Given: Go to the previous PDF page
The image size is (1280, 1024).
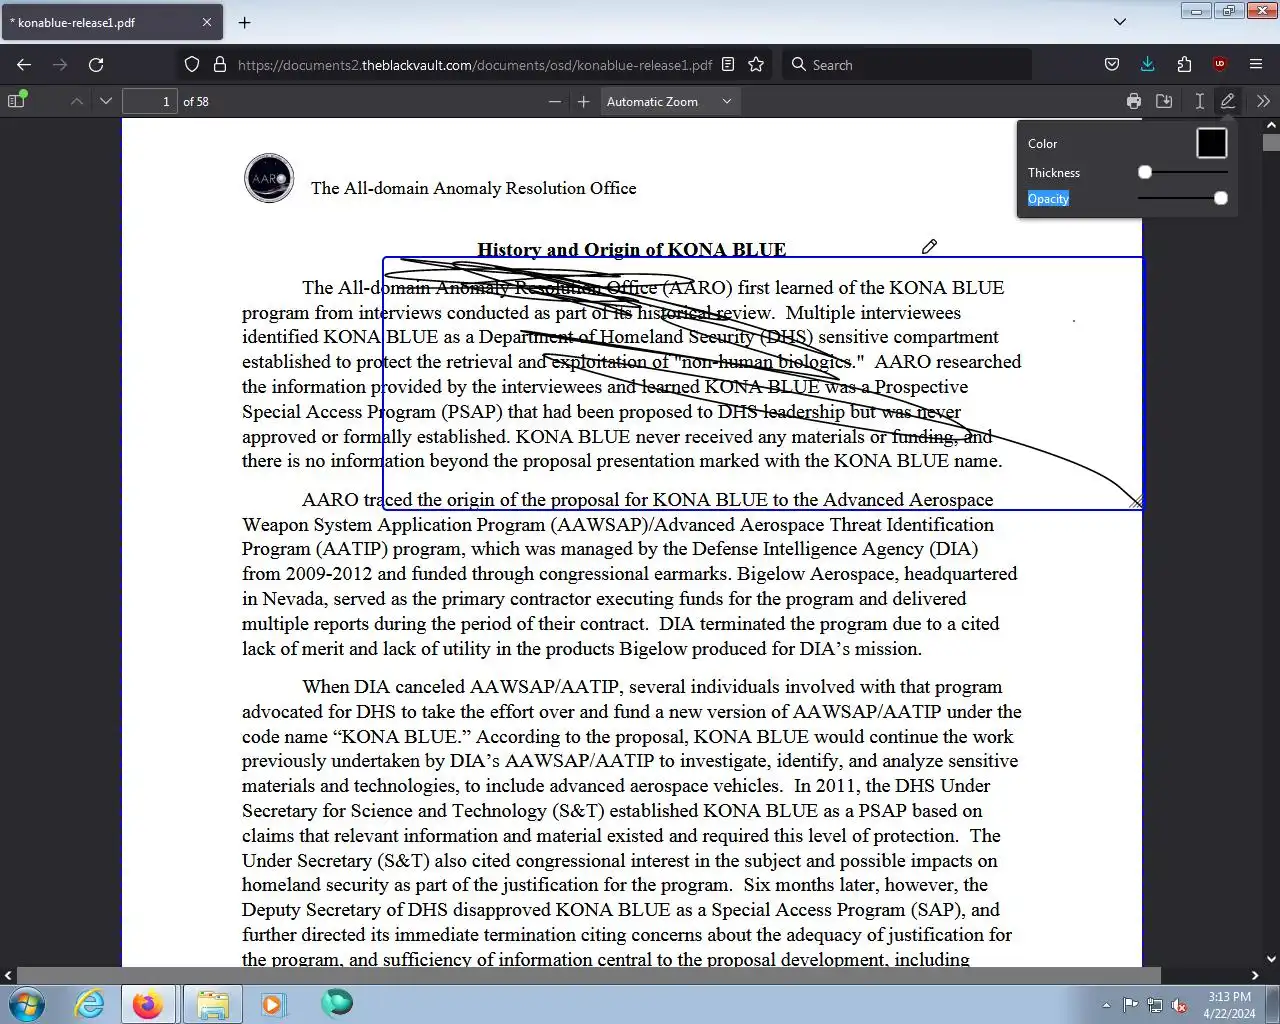Looking at the screenshot, I should coord(77,101).
